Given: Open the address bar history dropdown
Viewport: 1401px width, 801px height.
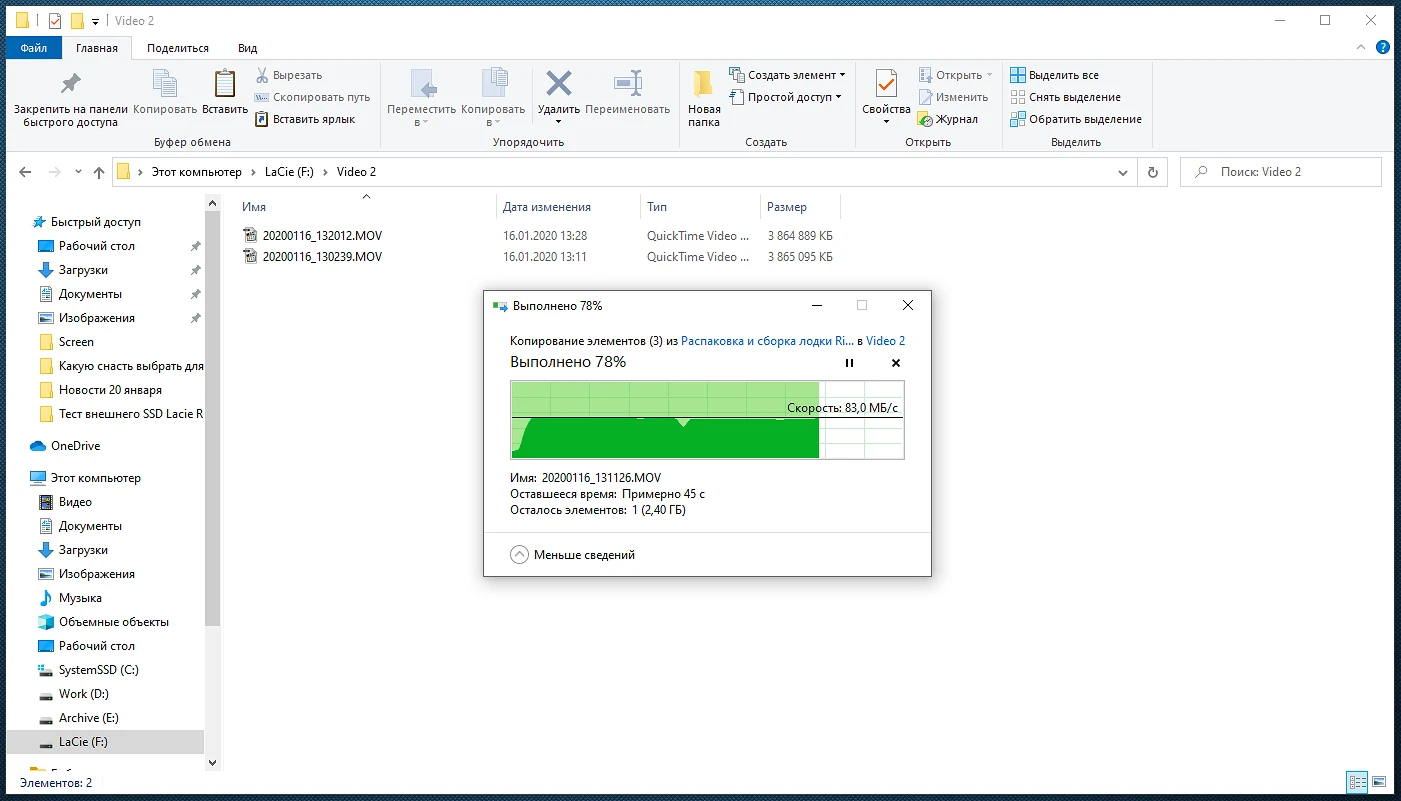Looking at the screenshot, I should (1123, 172).
